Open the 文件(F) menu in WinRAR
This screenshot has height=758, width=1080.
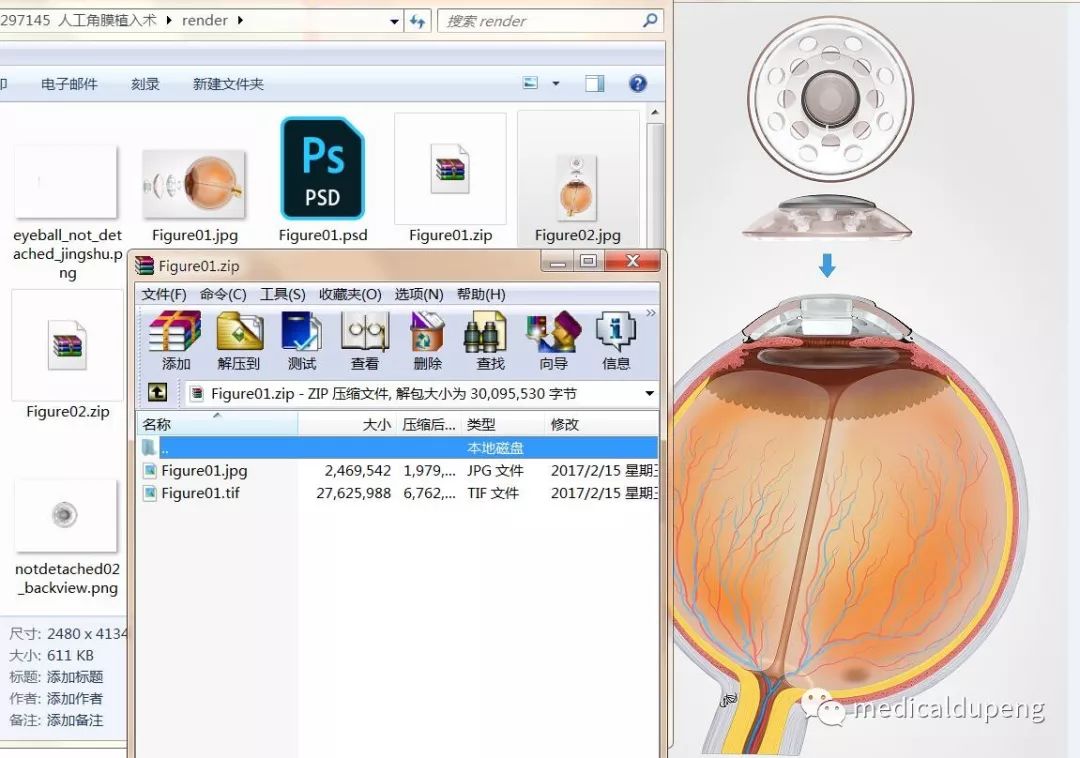tap(164, 294)
